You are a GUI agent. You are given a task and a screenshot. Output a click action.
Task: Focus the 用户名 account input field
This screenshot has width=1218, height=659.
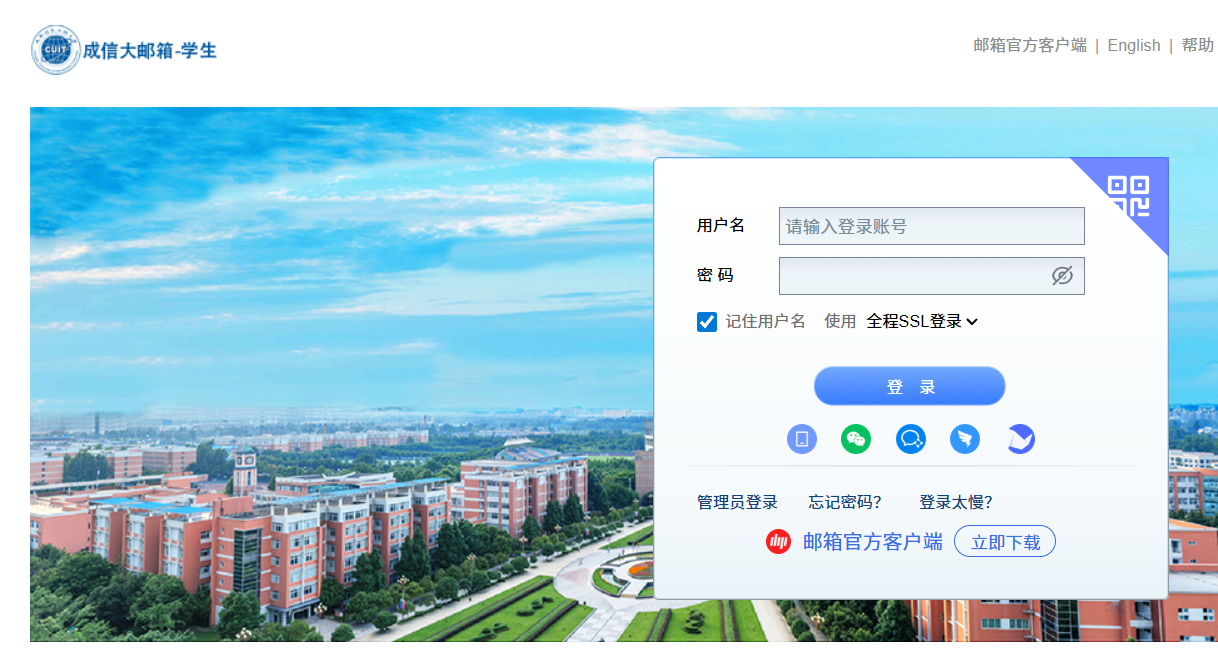tap(931, 226)
